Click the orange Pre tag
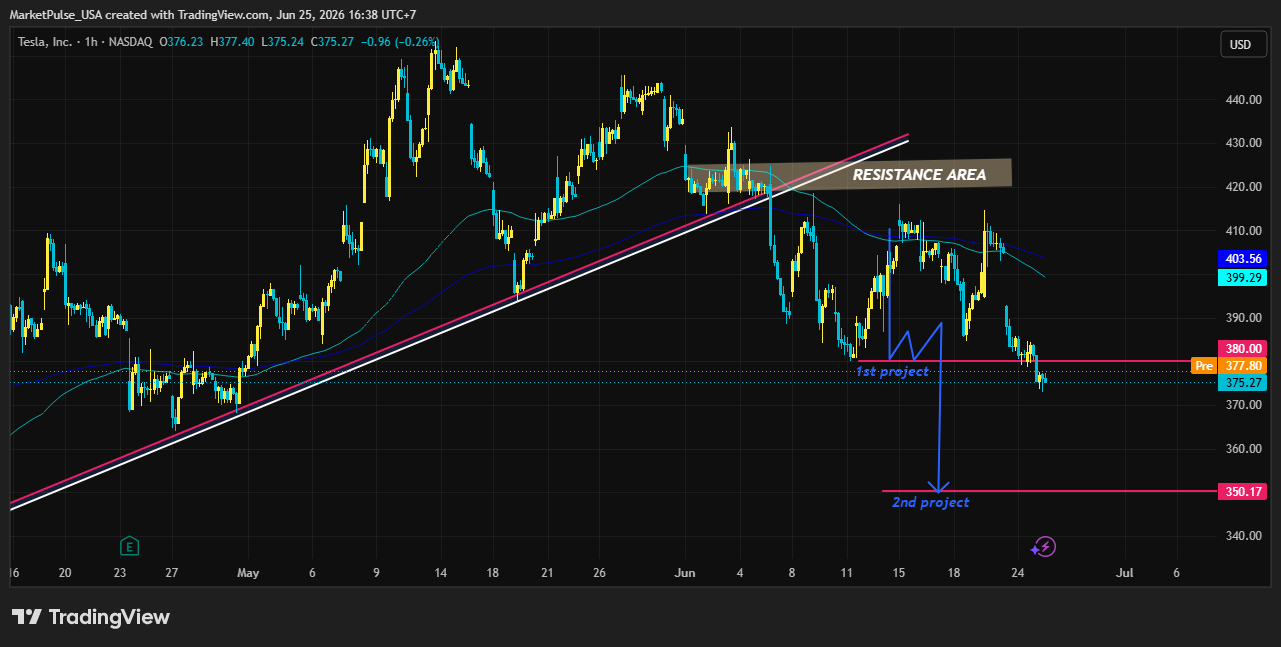The height and width of the screenshot is (647, 1281). pyautogui.click(x=1204, y=366)
